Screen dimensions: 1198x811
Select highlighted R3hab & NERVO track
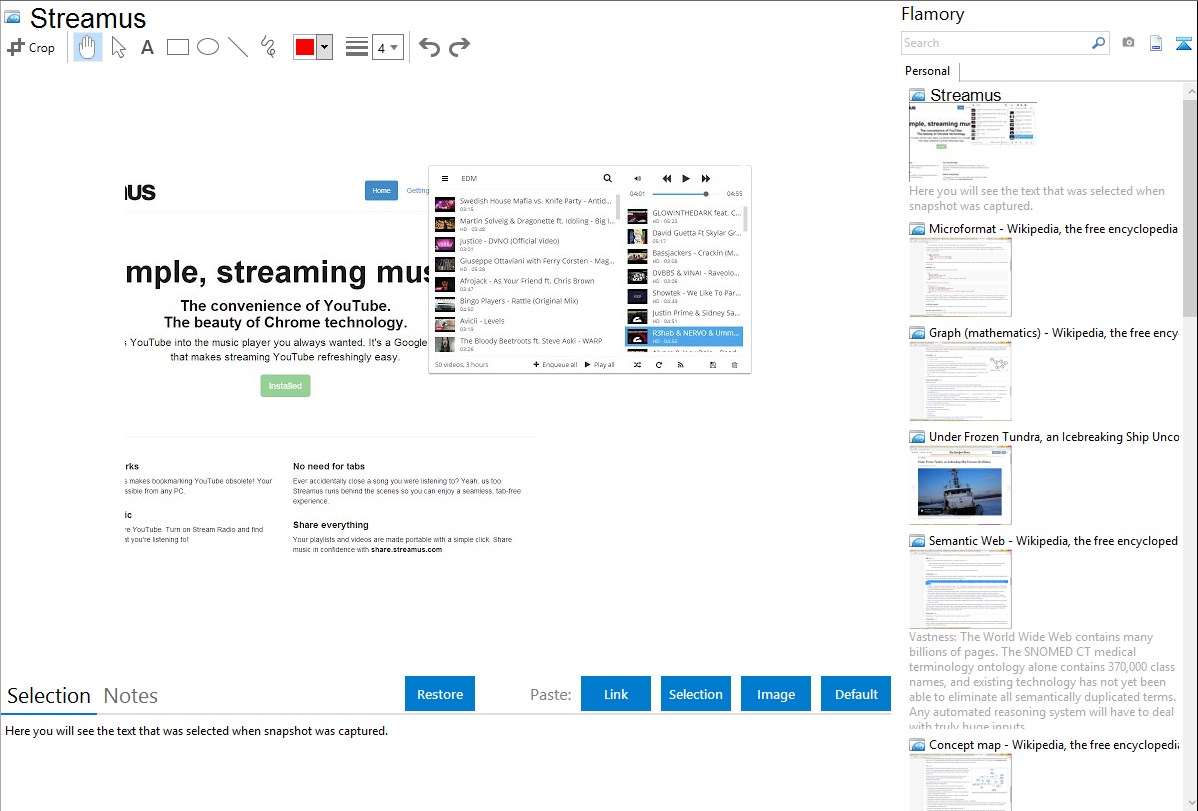tap(684, 336)
